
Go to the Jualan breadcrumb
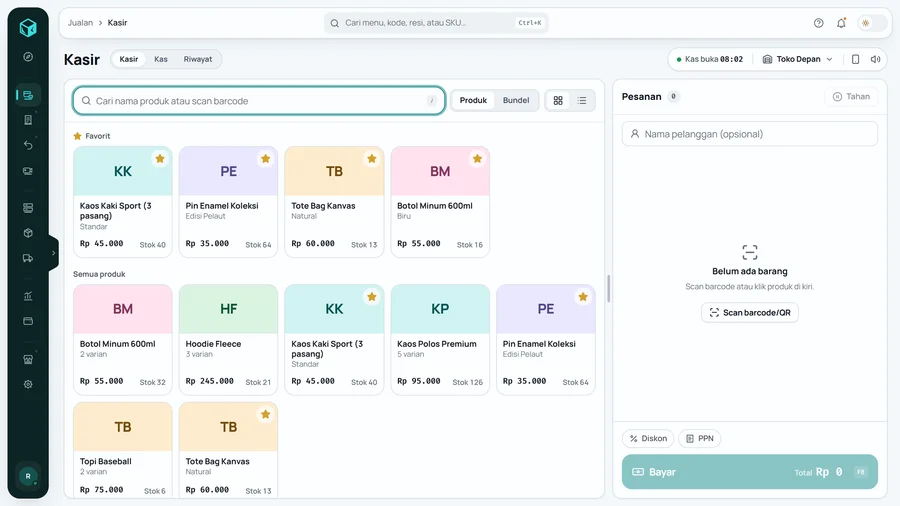coord(80,23)
